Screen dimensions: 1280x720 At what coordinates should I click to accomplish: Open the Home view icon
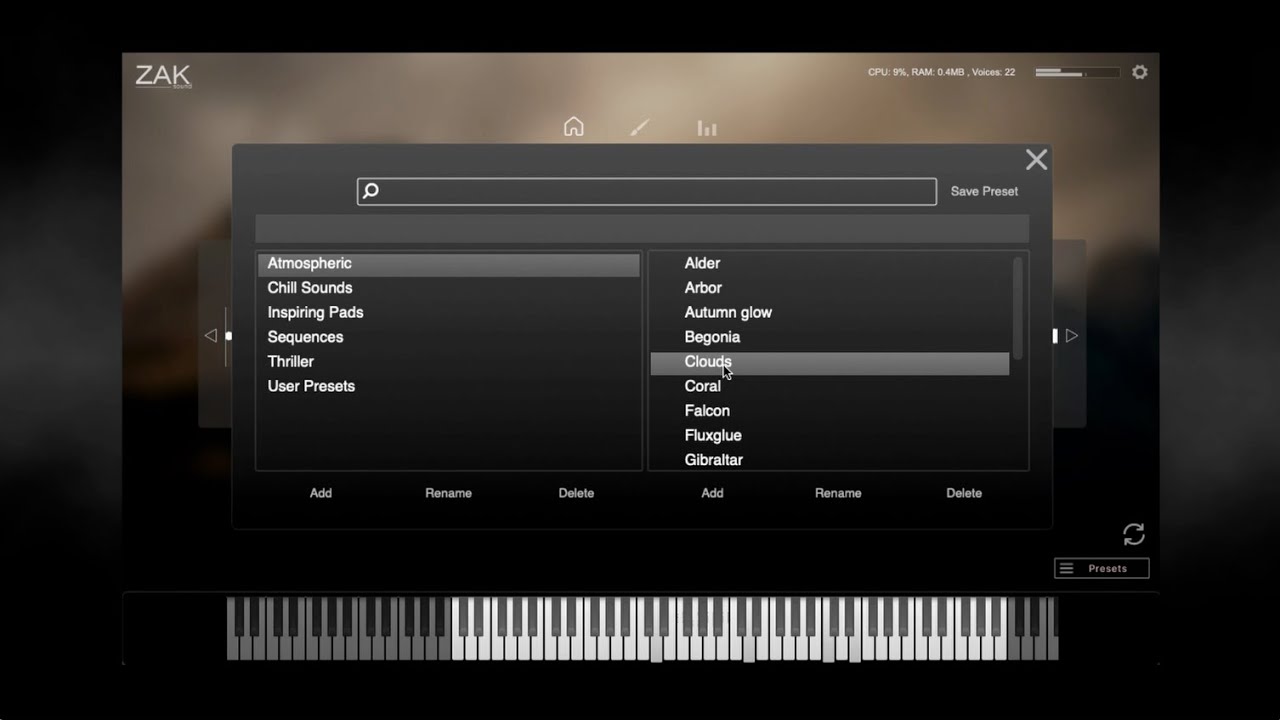click(573, 127)
